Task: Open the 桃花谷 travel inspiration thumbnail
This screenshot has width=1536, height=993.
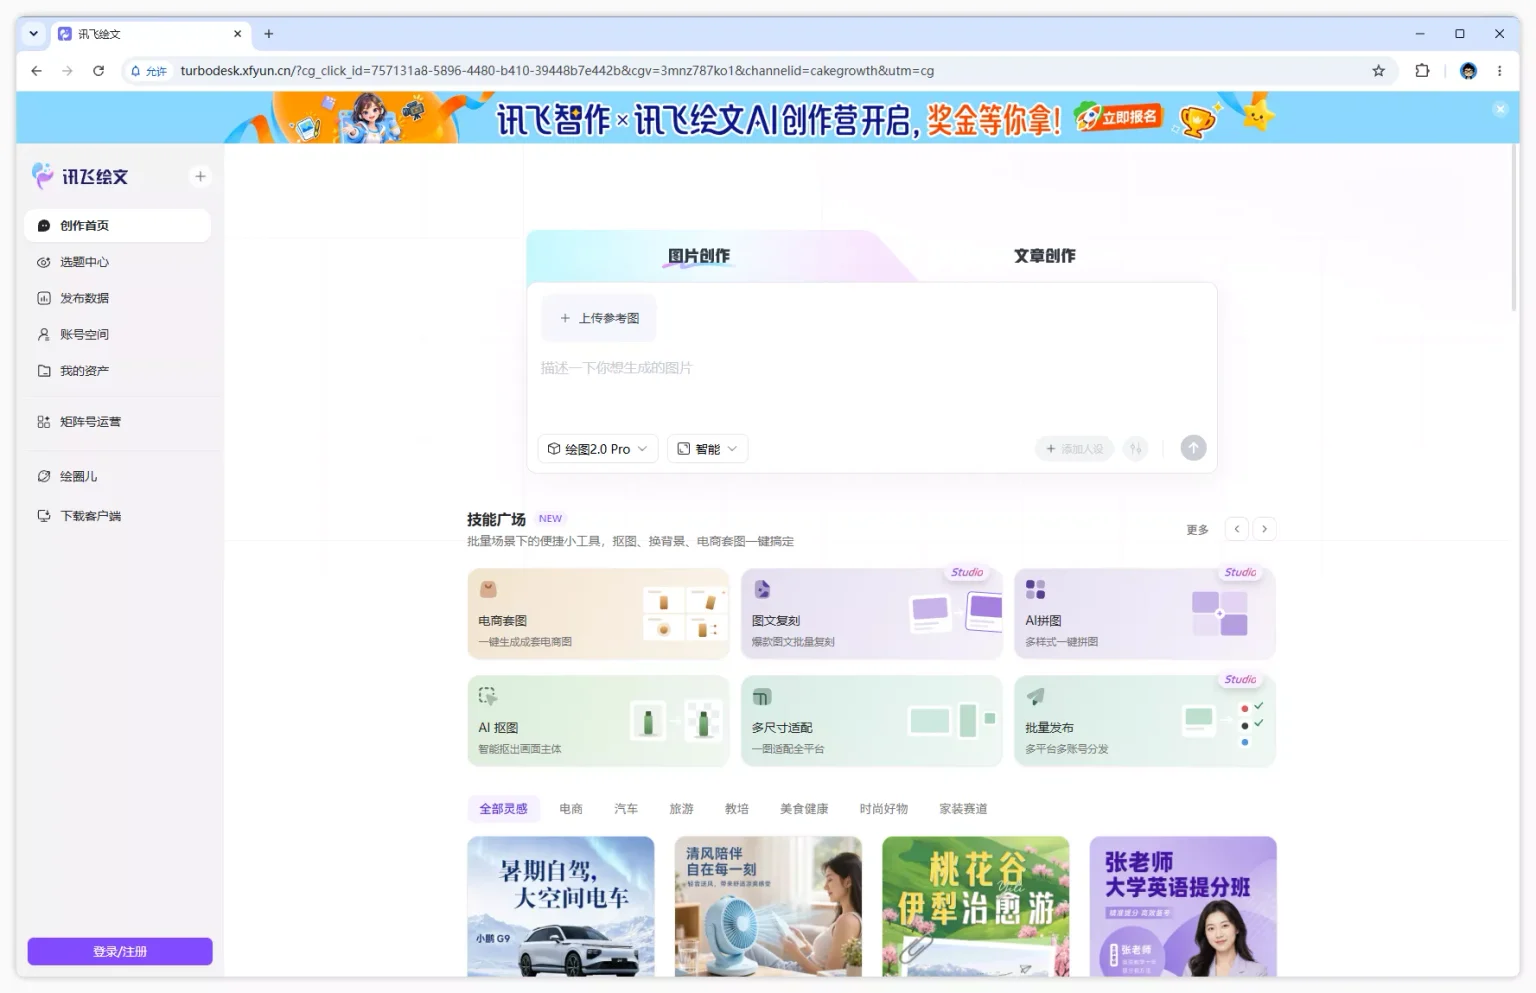Action: 976,906
